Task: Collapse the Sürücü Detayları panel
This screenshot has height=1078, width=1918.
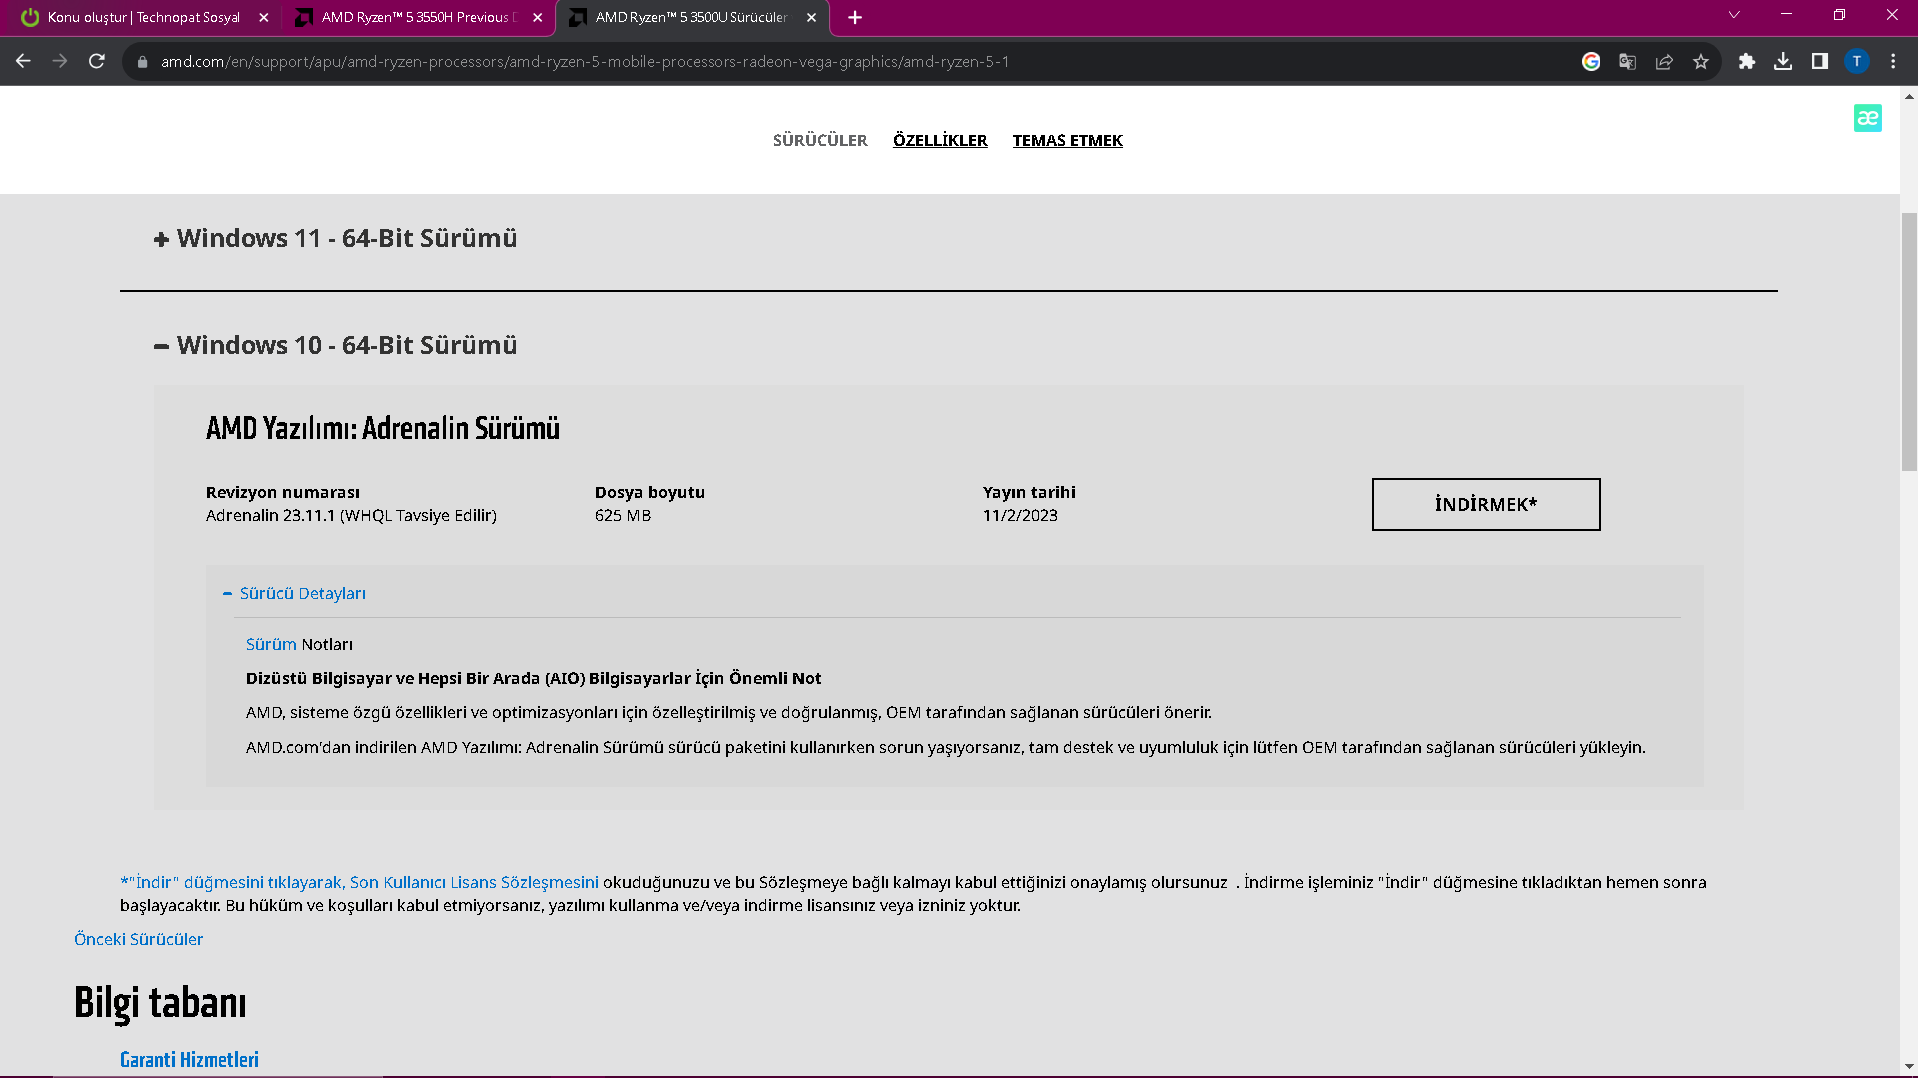Action: [x=295, y=594]
